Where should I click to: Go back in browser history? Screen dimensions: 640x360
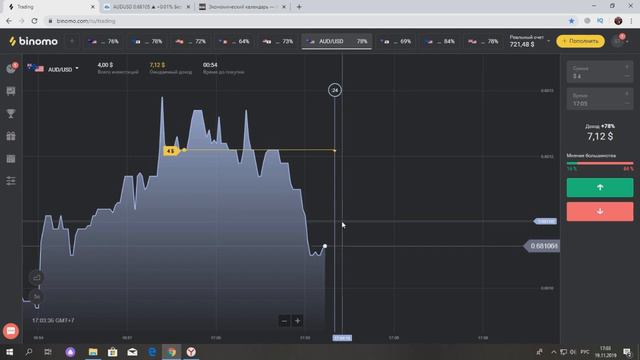(x=9, y=21)
